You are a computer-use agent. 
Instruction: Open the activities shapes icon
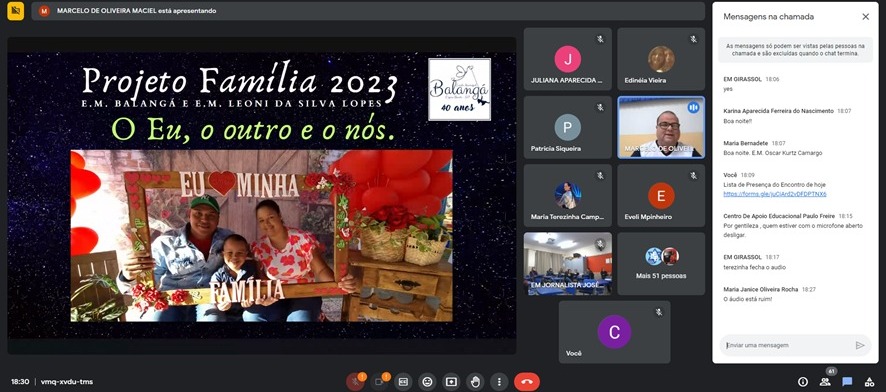(870, 382)
